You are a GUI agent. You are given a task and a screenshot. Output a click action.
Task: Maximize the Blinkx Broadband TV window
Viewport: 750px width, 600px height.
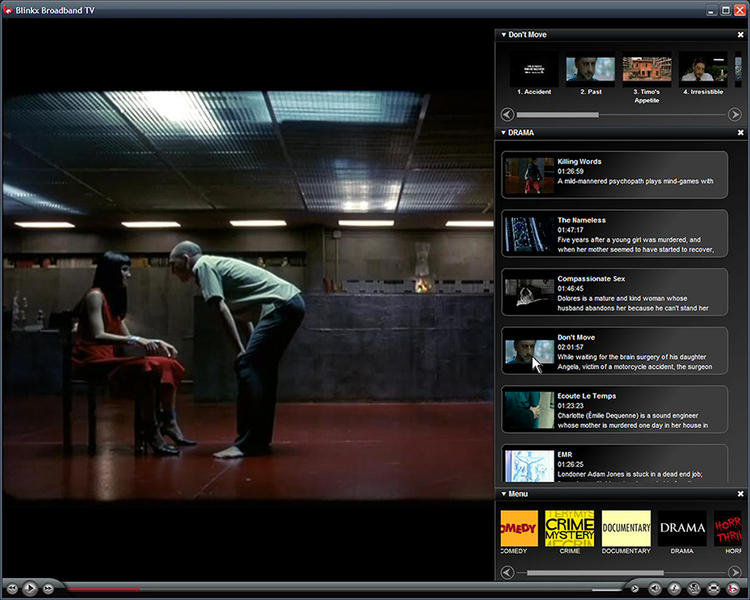point(726,10)
